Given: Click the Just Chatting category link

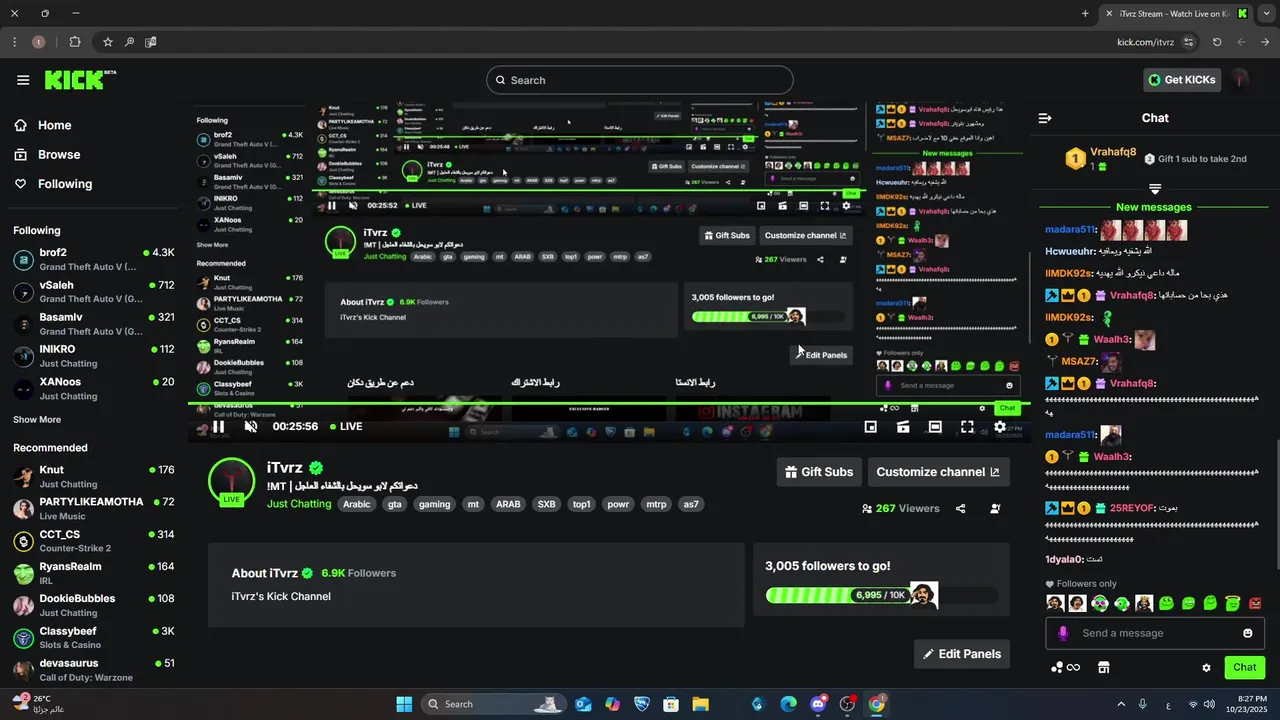Looking at the screenshot, I should pyautogui.click(x=299, y=504).
